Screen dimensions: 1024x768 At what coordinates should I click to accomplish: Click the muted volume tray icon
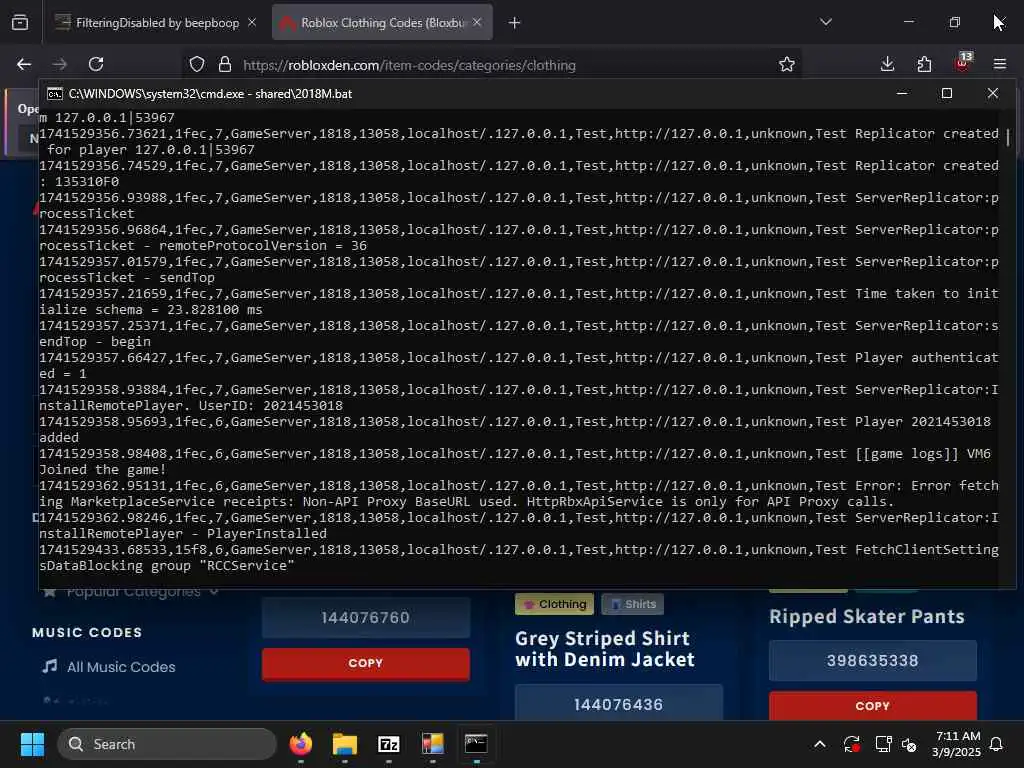pos(909,744)
